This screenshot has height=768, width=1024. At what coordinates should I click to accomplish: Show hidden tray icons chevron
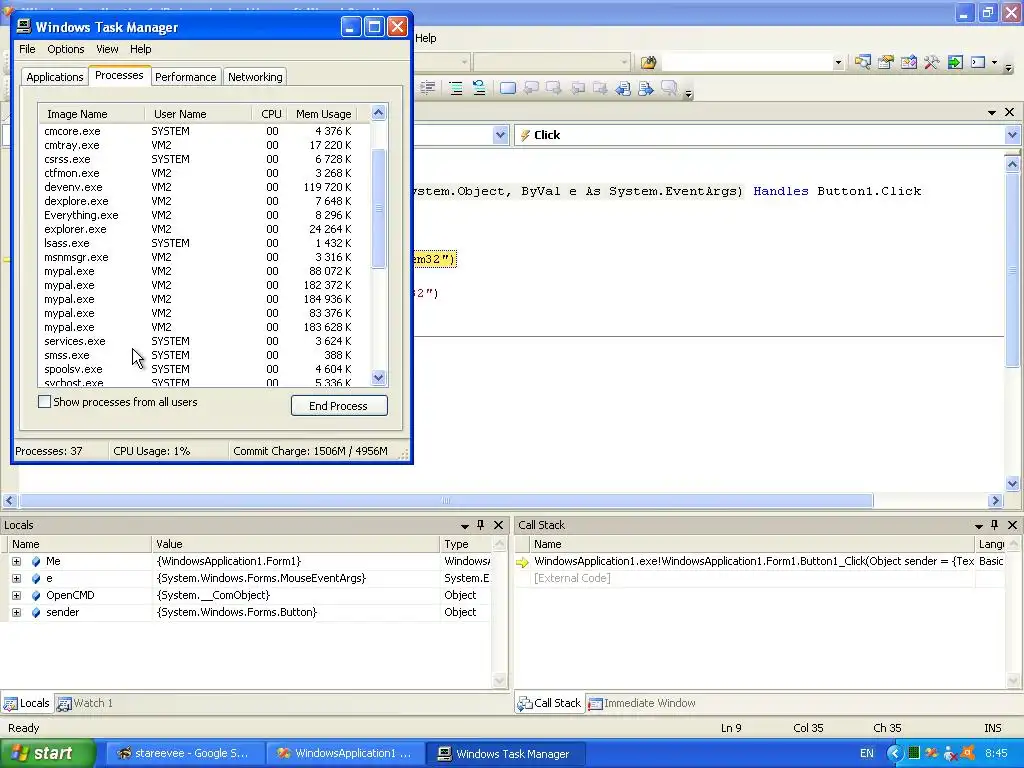pyautogui.click(x=895, y=754)
